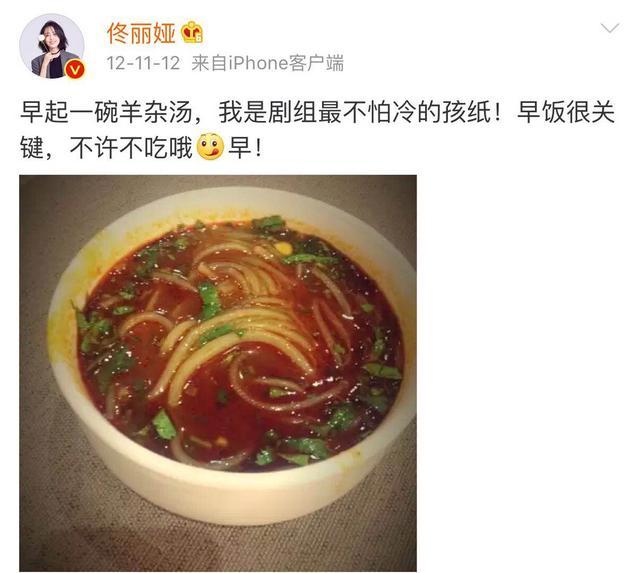Screen dimensions: 640x573
Task: Click the 来自iPhone客户端 source label
Action: [x=268, y=63]
